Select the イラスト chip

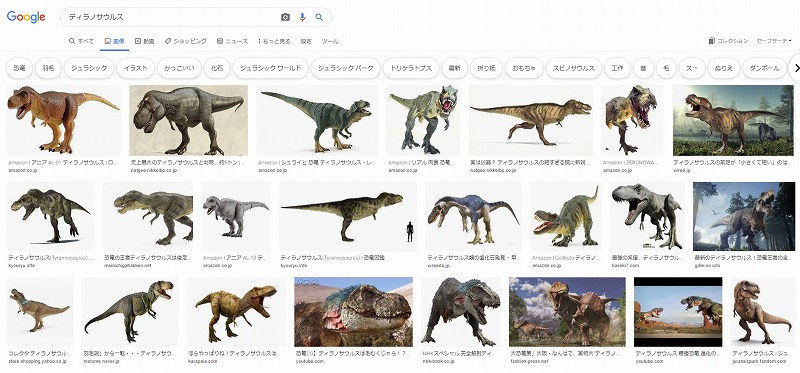(x=135, y=68)
